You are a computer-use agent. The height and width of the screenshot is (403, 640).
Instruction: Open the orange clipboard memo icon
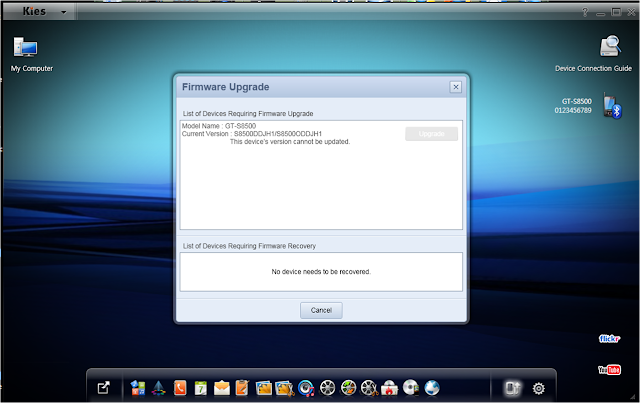point(242,388)
